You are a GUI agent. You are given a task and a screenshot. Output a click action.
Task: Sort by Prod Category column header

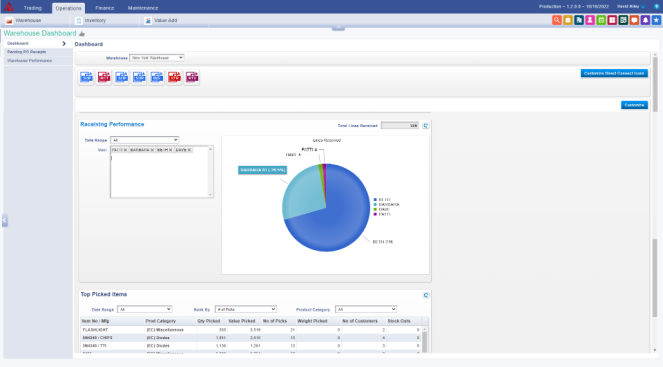pos(161,321)
